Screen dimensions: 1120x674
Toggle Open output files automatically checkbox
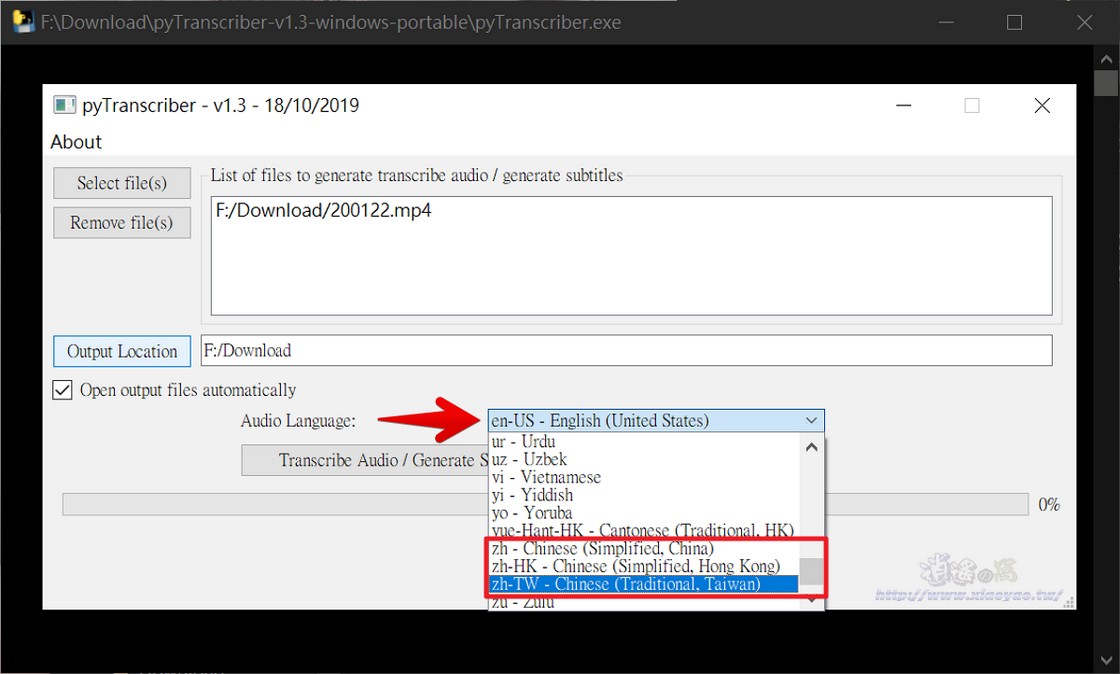tap(62, 390)
